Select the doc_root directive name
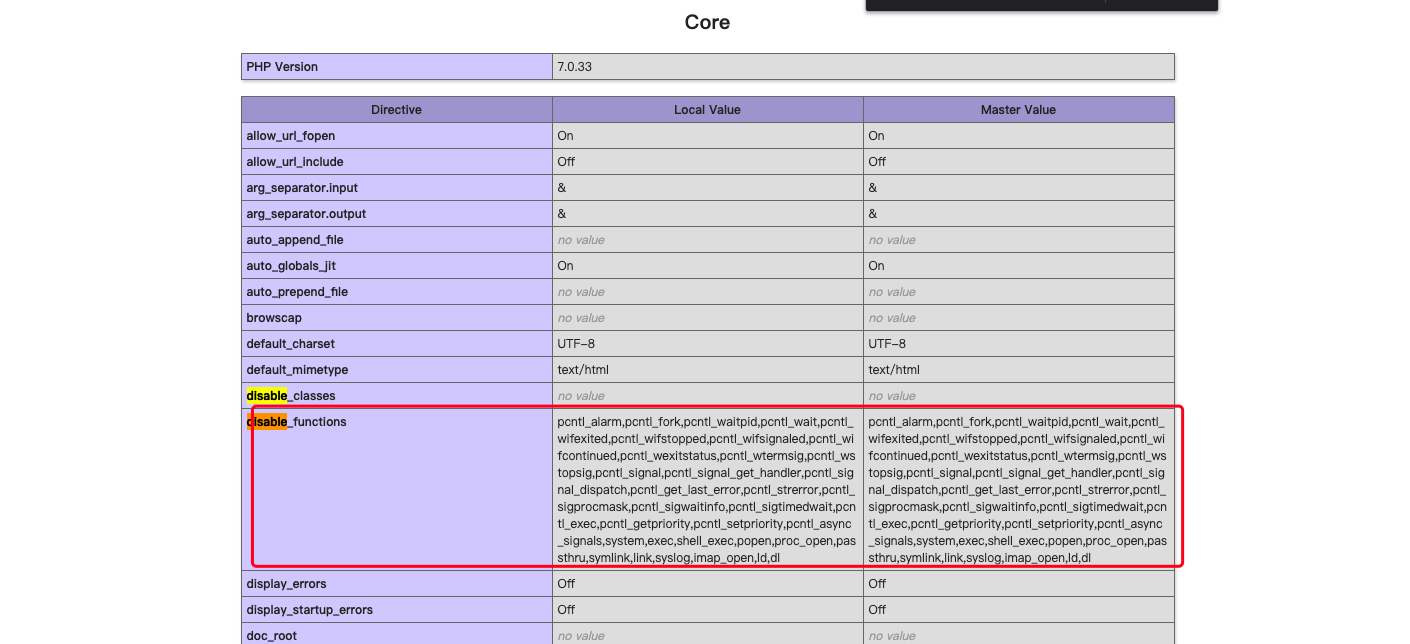1410x644 pixels. point(271,636)
